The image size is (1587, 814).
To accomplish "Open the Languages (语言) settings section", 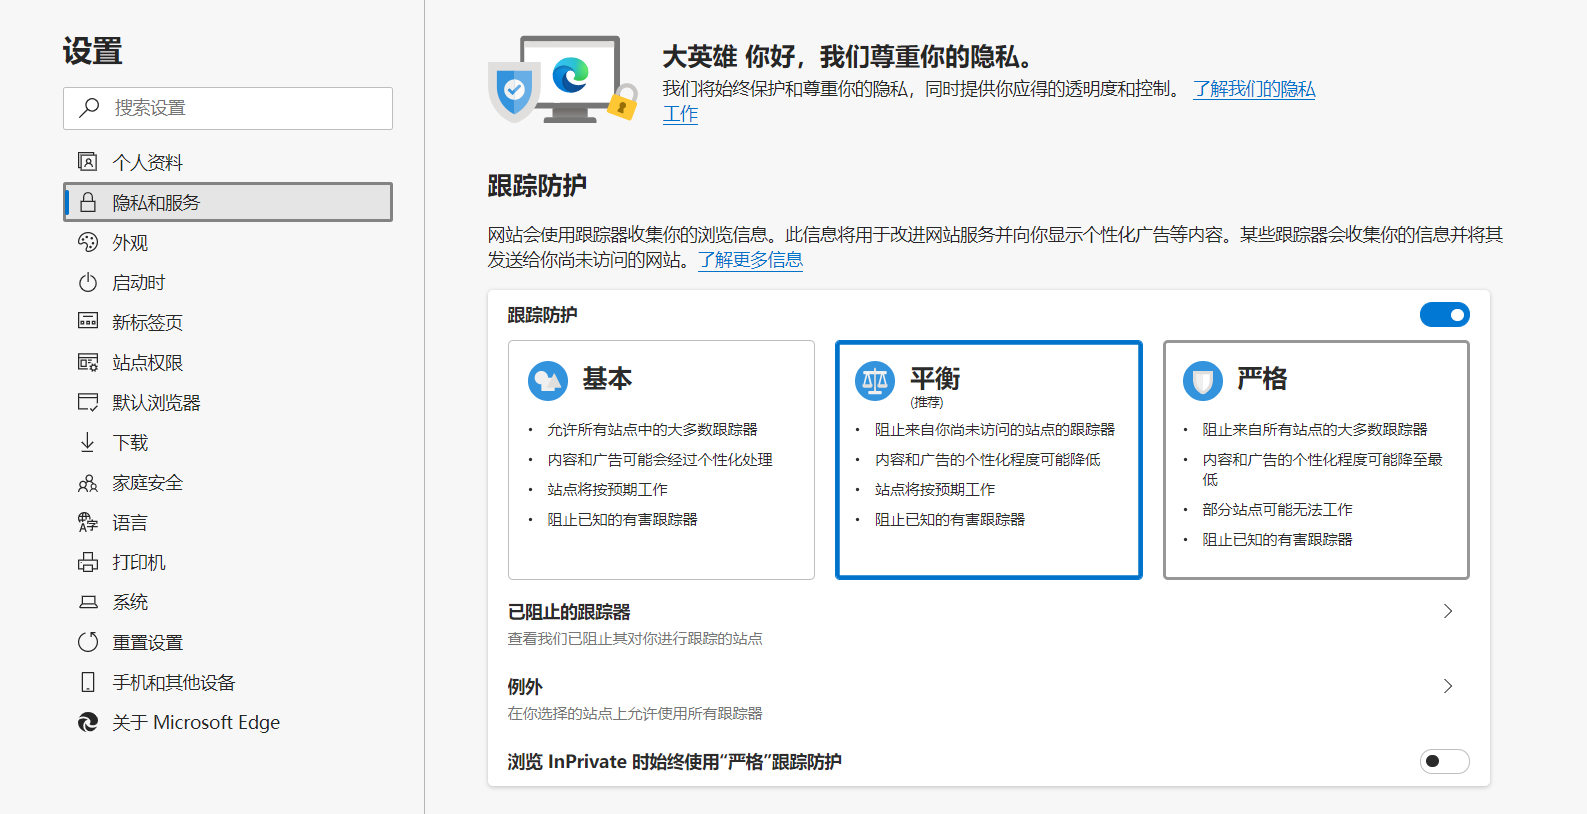I will 130,523.
